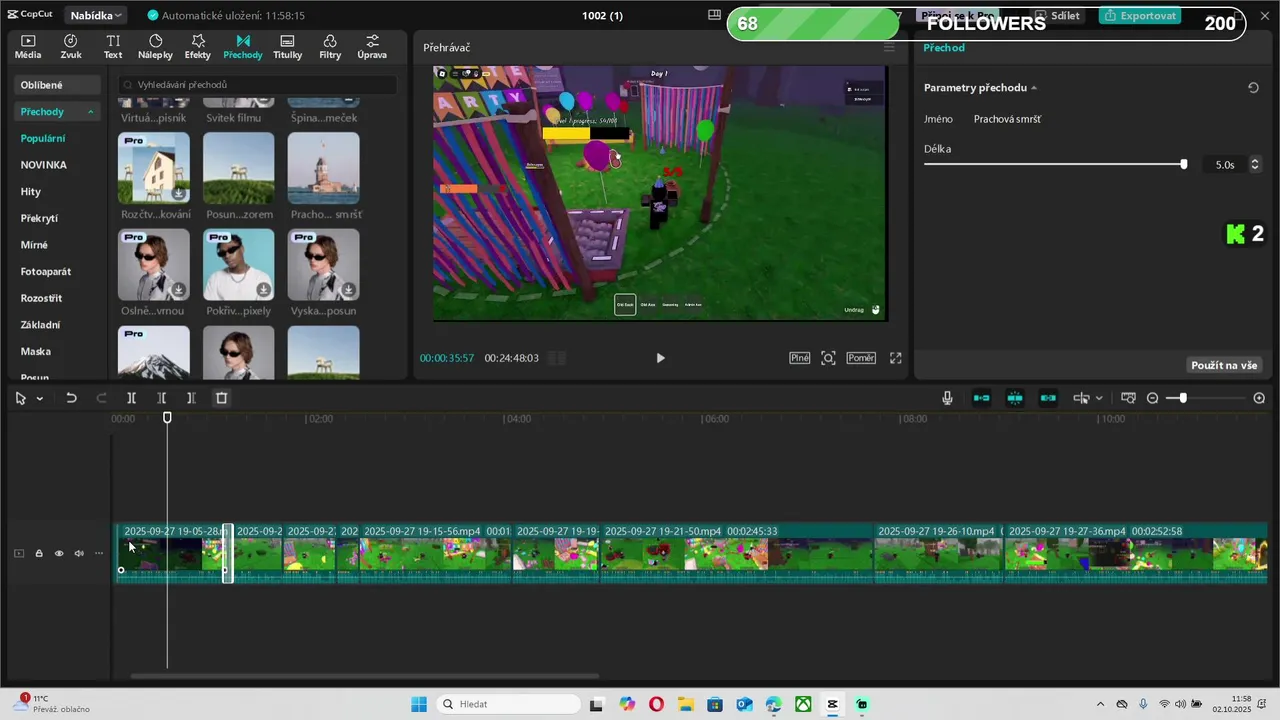Undo the last edit
The height and width of the screenshot is (720, 1280).
pyautogui.click(x=71, y=398)
